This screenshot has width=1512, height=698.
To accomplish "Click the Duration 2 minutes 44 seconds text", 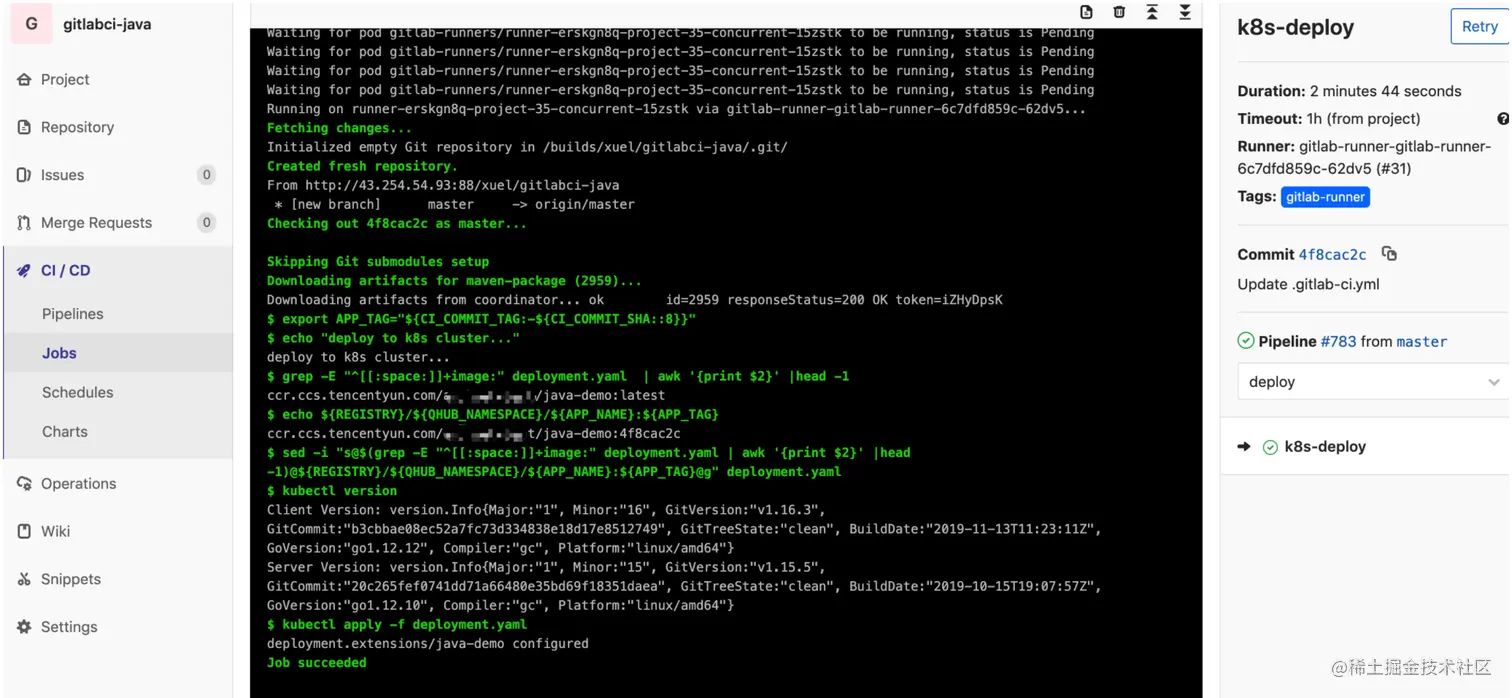I will (x=1349, y=91).
